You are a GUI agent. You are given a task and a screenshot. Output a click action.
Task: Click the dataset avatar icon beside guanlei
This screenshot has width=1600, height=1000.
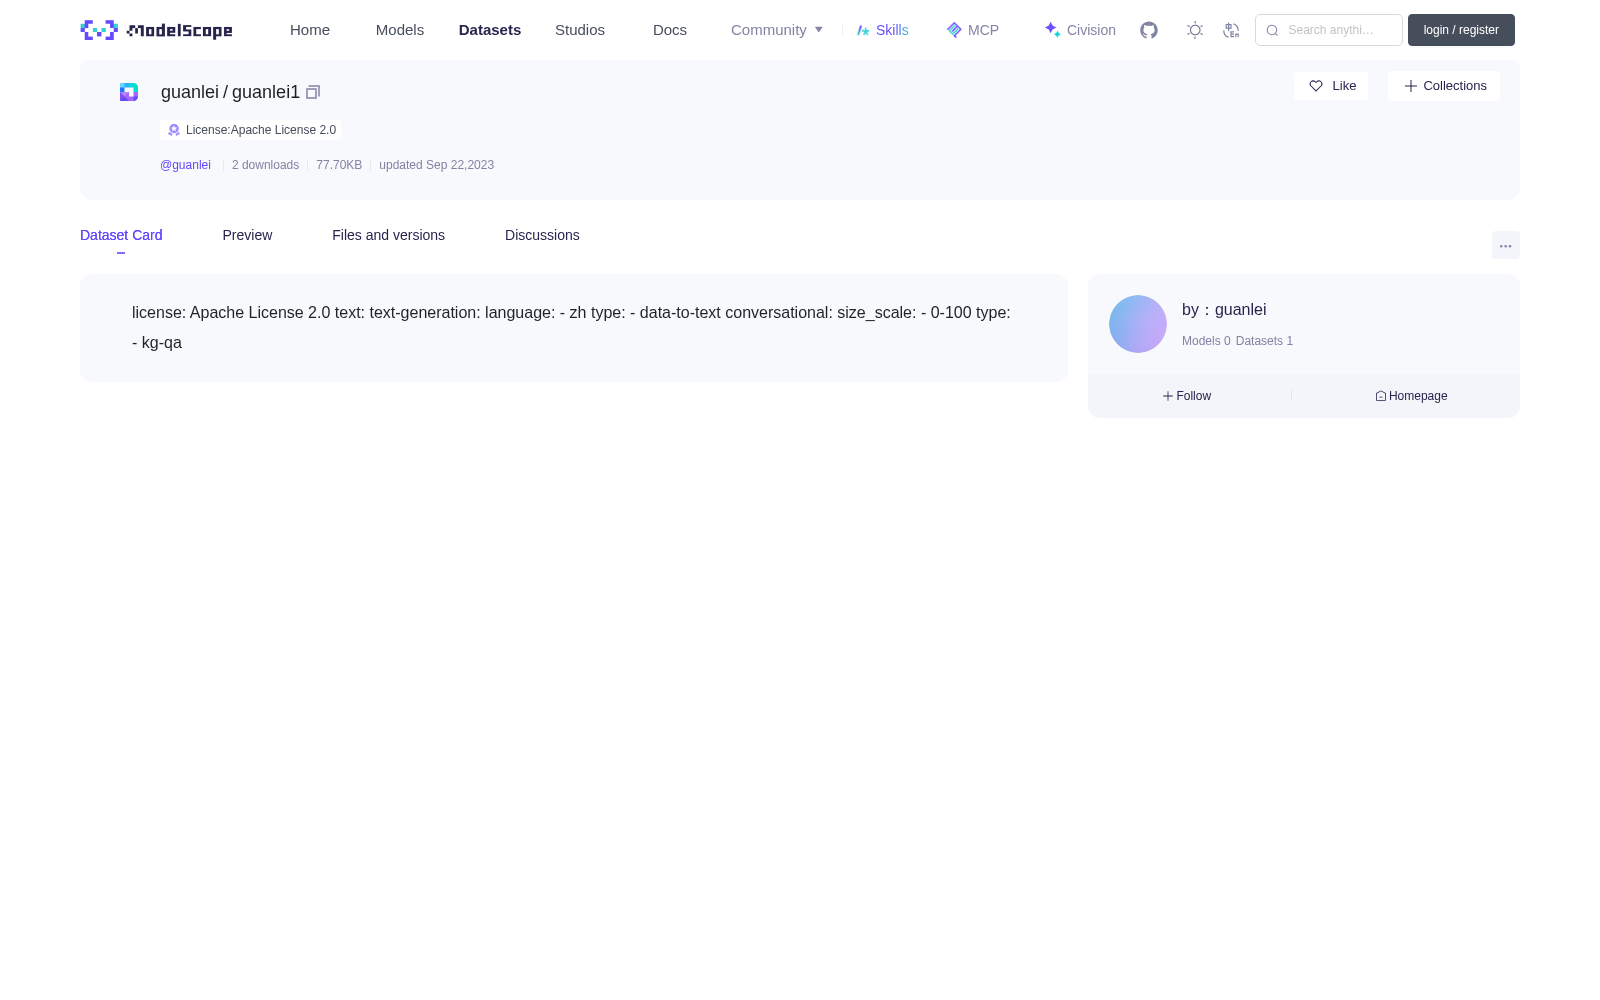coord(129,92)
